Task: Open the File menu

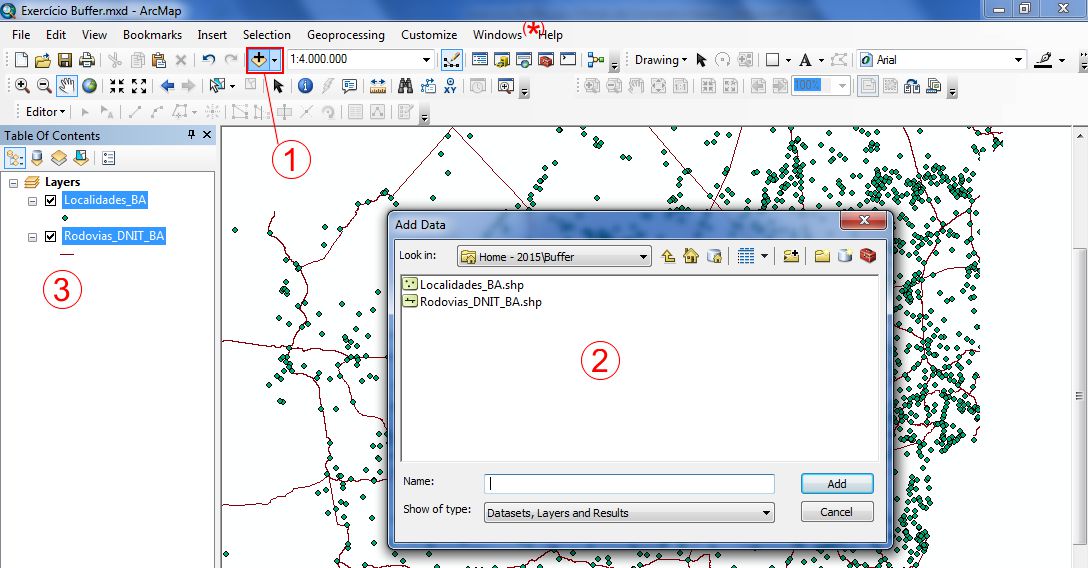Action: point(21,35)
